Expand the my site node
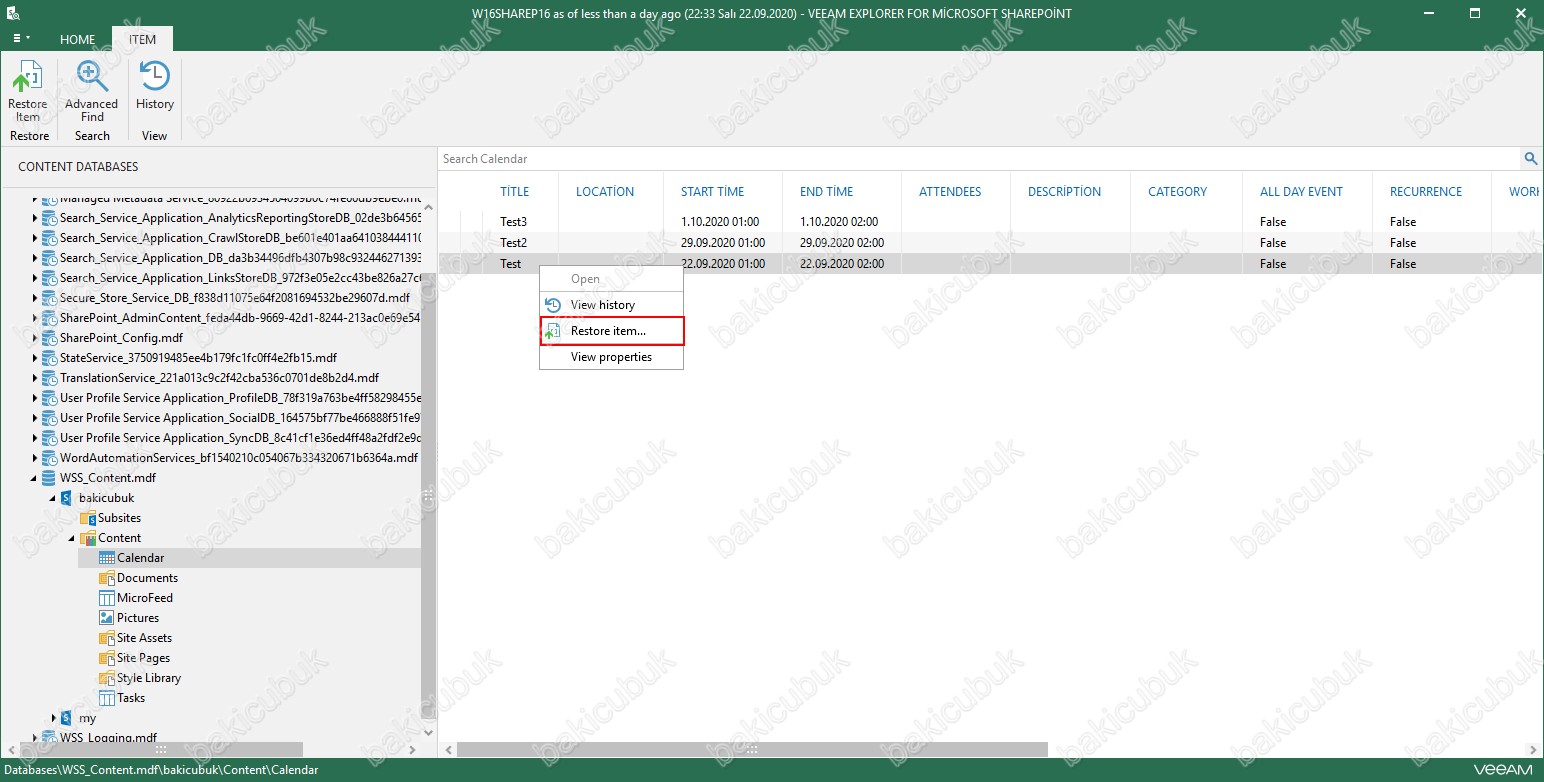 click(54, 718)
